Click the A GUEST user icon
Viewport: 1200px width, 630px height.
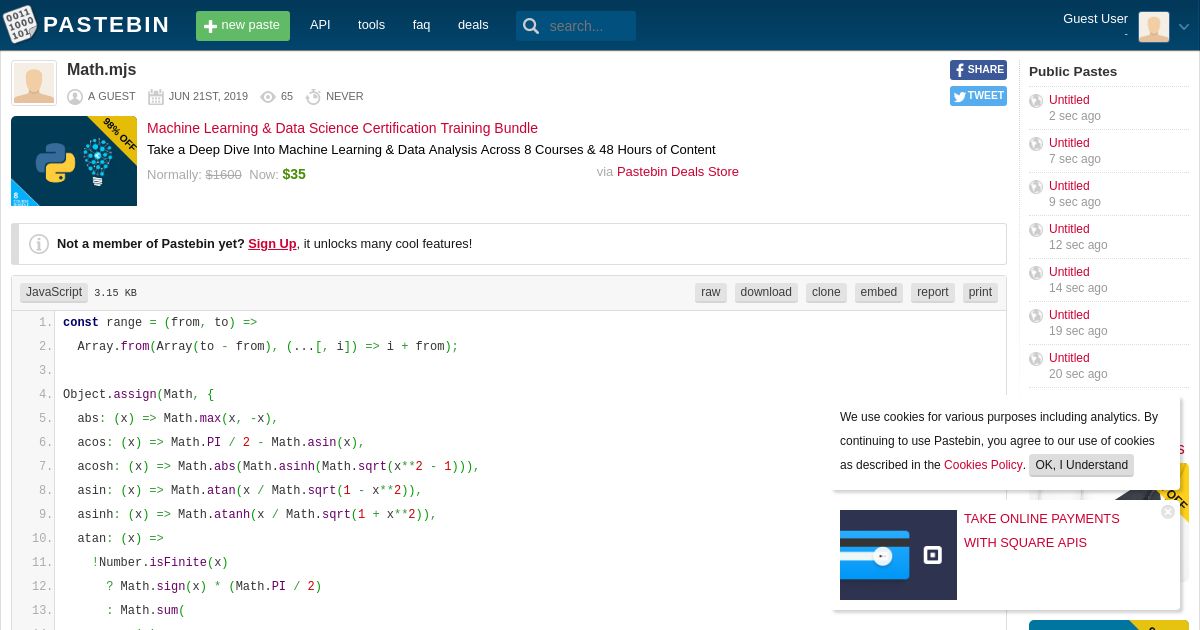point(75,97)
